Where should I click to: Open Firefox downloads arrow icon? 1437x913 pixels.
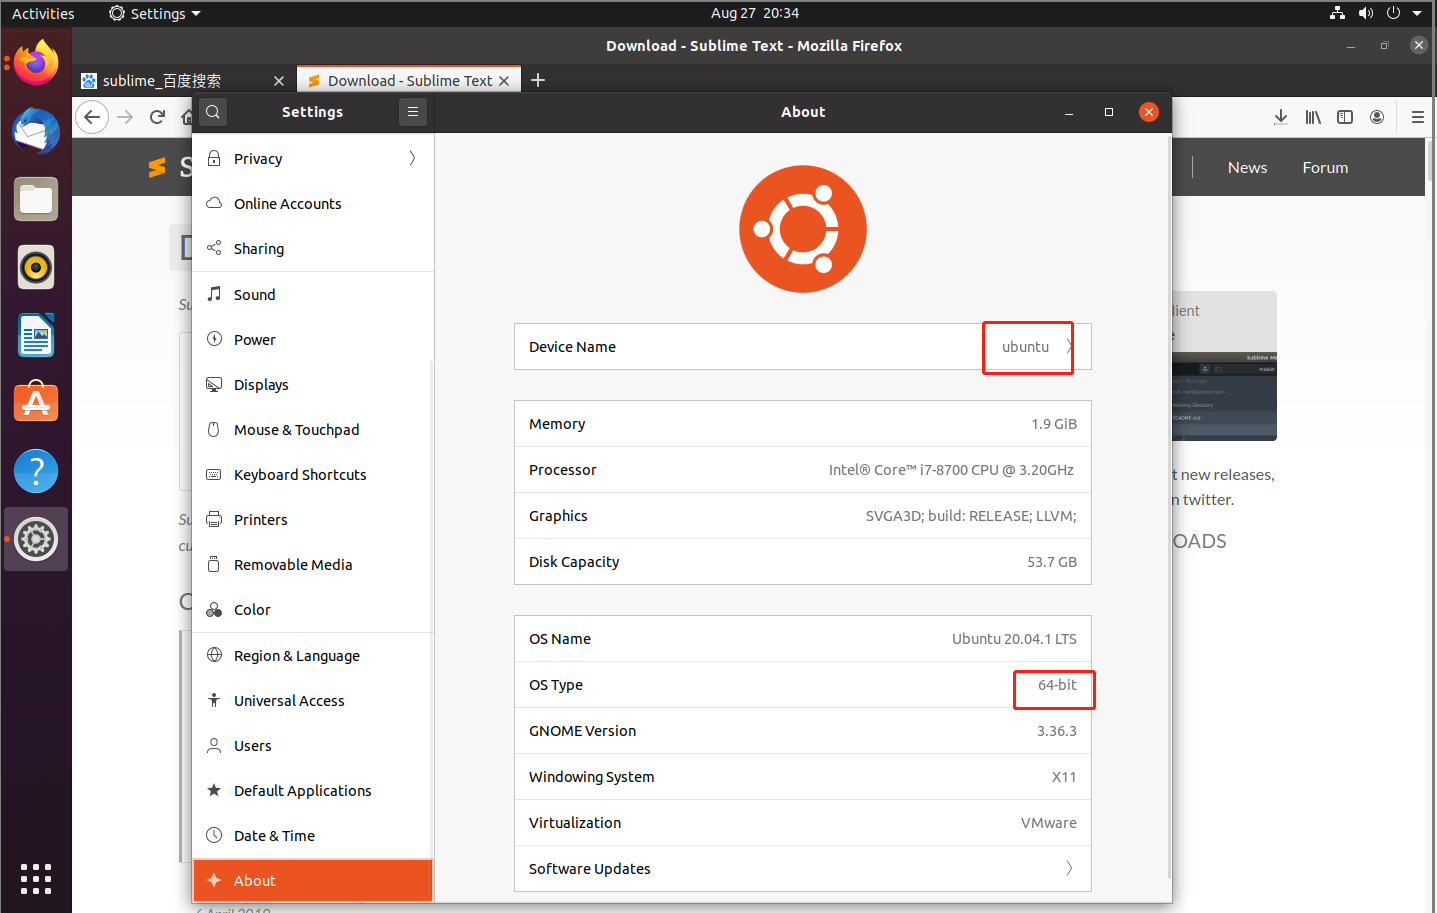tap(1281, 117)
